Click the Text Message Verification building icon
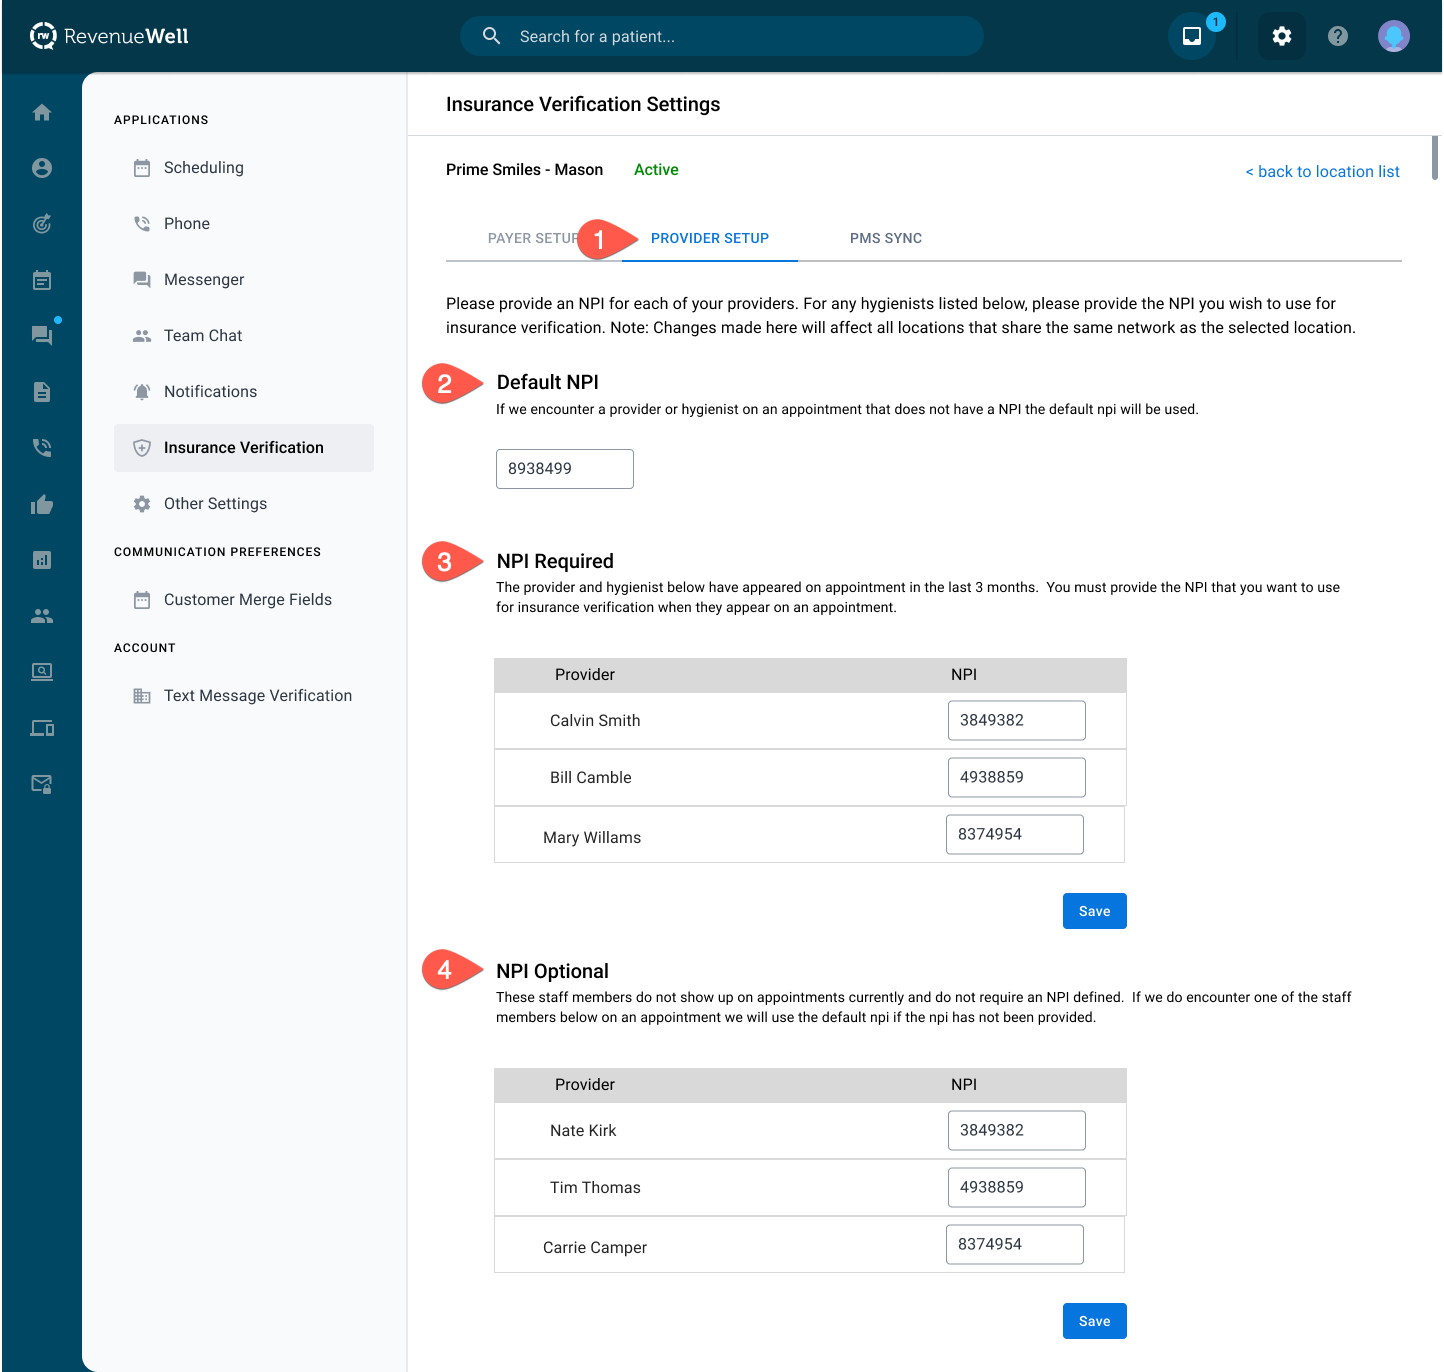1444x1372 pixels. (x=142, y=696)
